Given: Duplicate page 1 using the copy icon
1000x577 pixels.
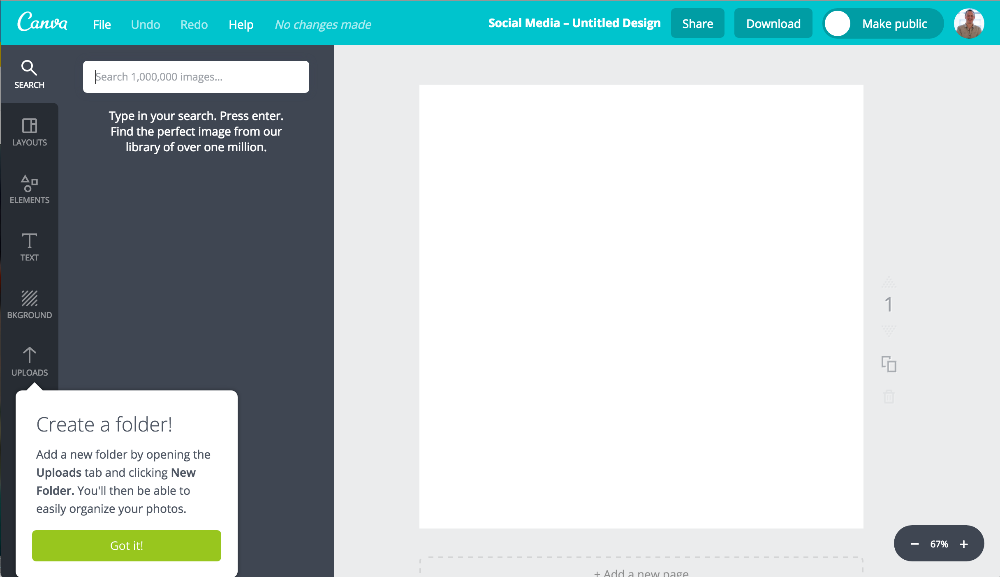Looking at the screenshot, I should (x=888, y=364).
